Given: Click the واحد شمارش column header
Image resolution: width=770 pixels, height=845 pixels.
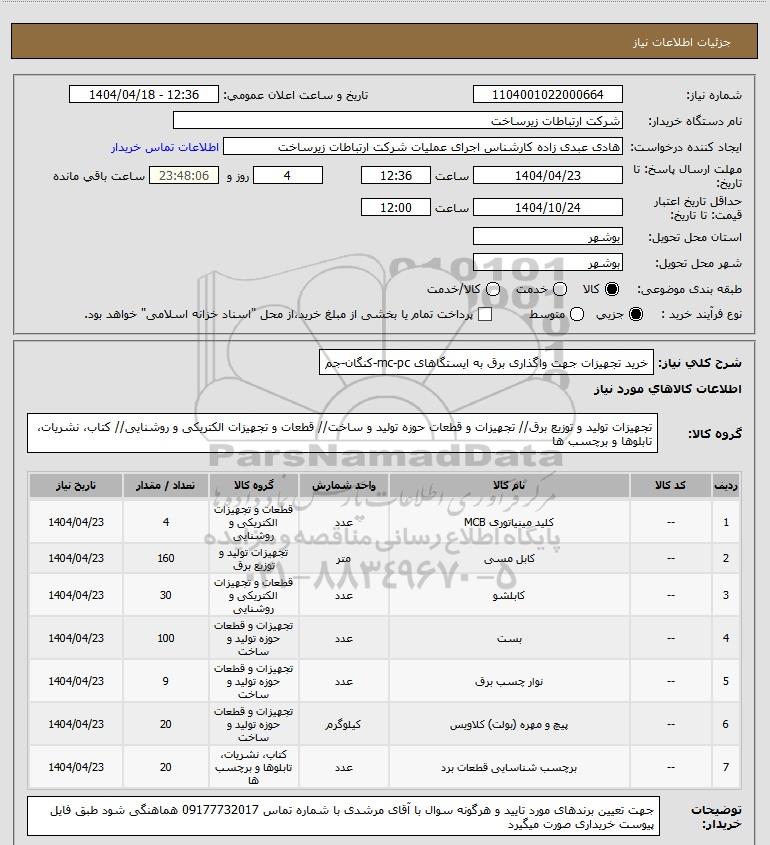Looking at the screenshot, I should [344, 486].
